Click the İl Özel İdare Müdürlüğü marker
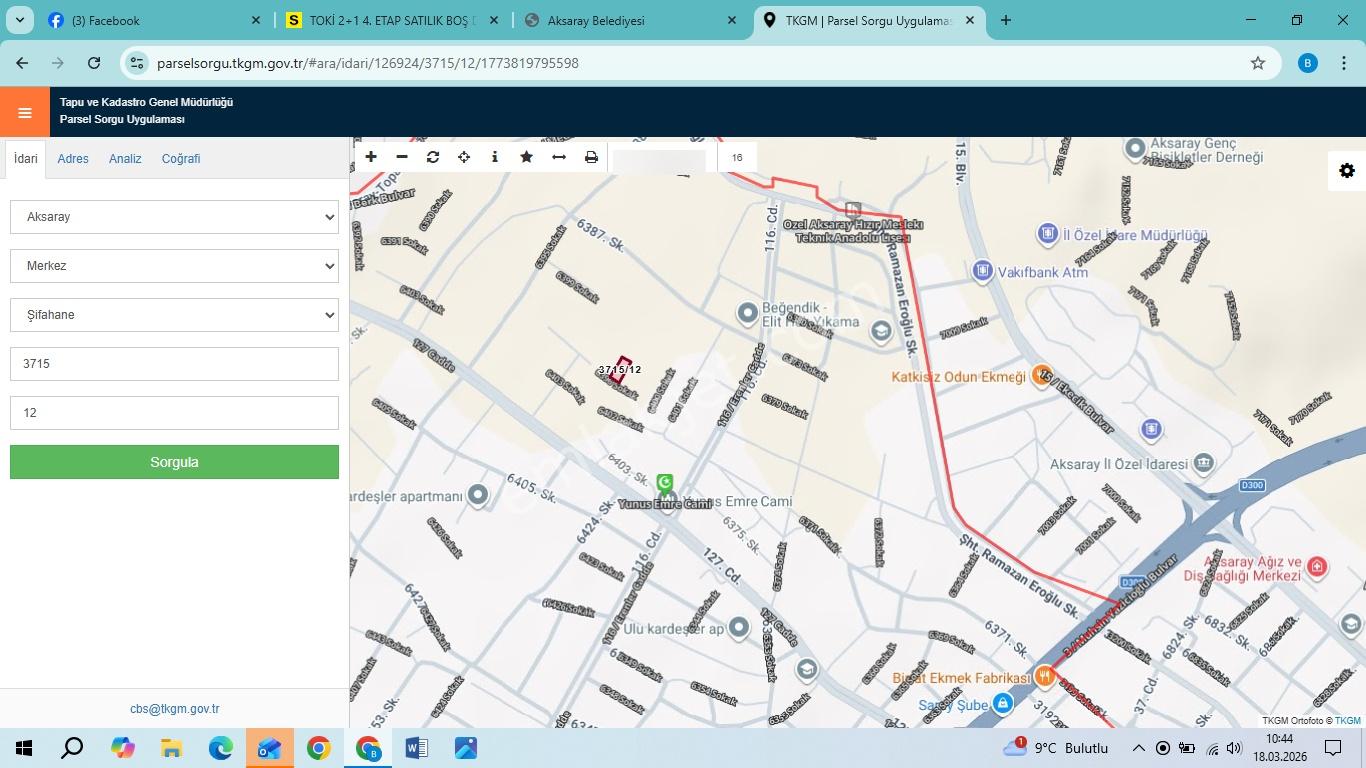 coord(1047,234)
